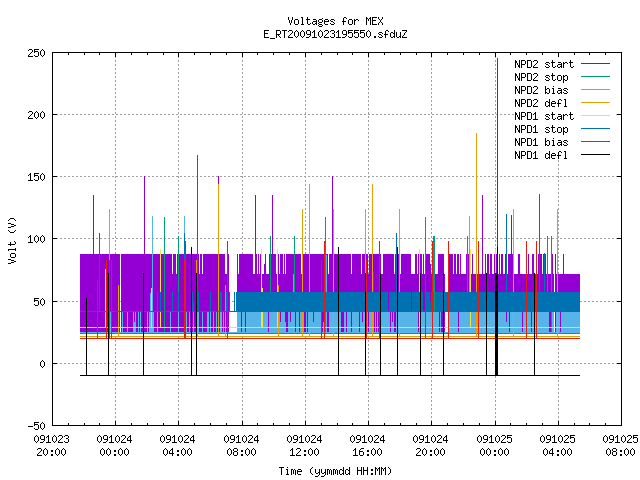Click the 'NPD1 bias' legend label
This screenshot has width=640, height=480.
pos(541,142)
